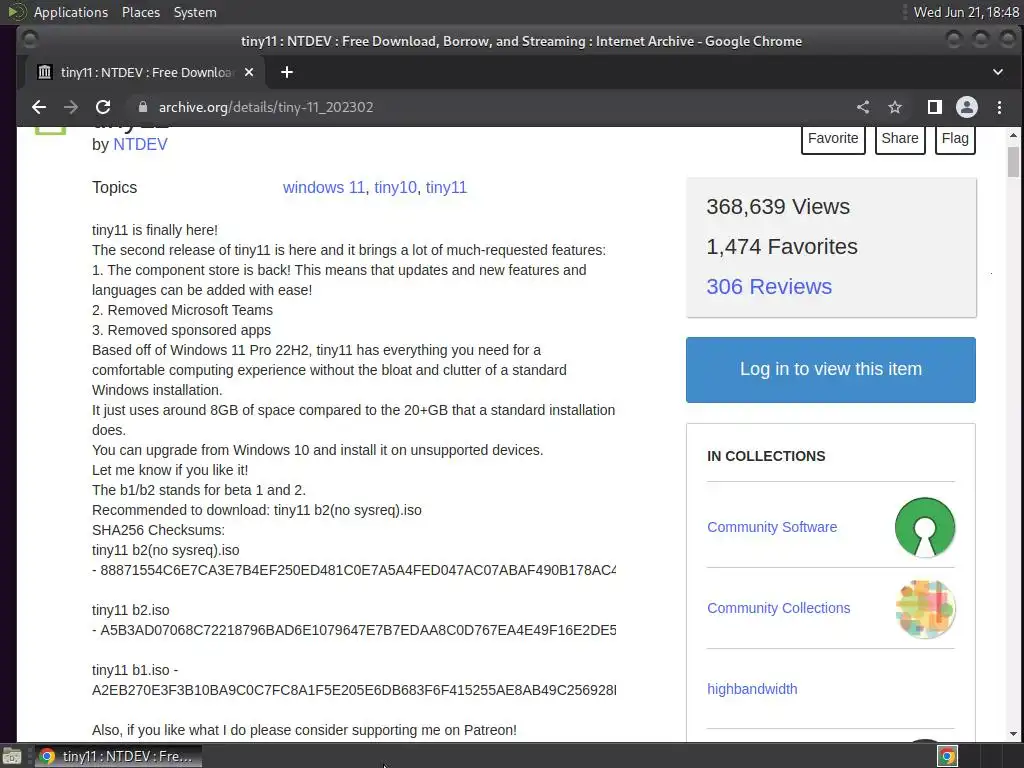Screen dimensions: 1024x768
Task: Click the 'tiny11 b2.iso' filename line
Action: [x=131, y=610]
